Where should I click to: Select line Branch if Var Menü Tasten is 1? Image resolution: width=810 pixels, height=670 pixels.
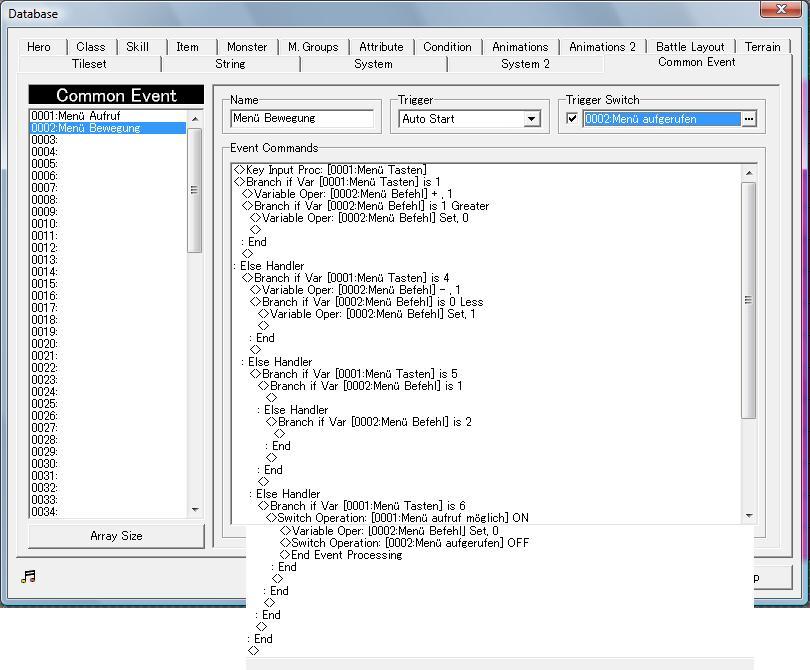click(337, 182)
